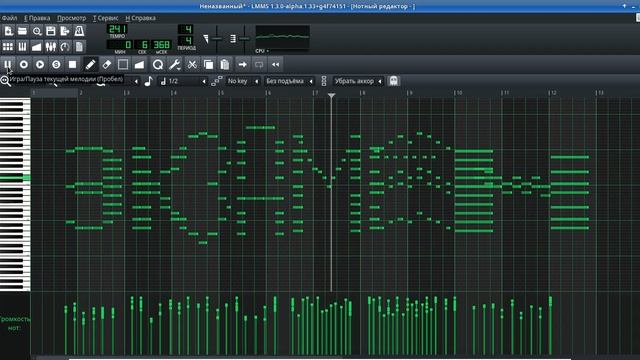The height and width of the screenshot is (360, 640).
Task: Pause playback with the Play/Pause button
Action: [8, 64]
